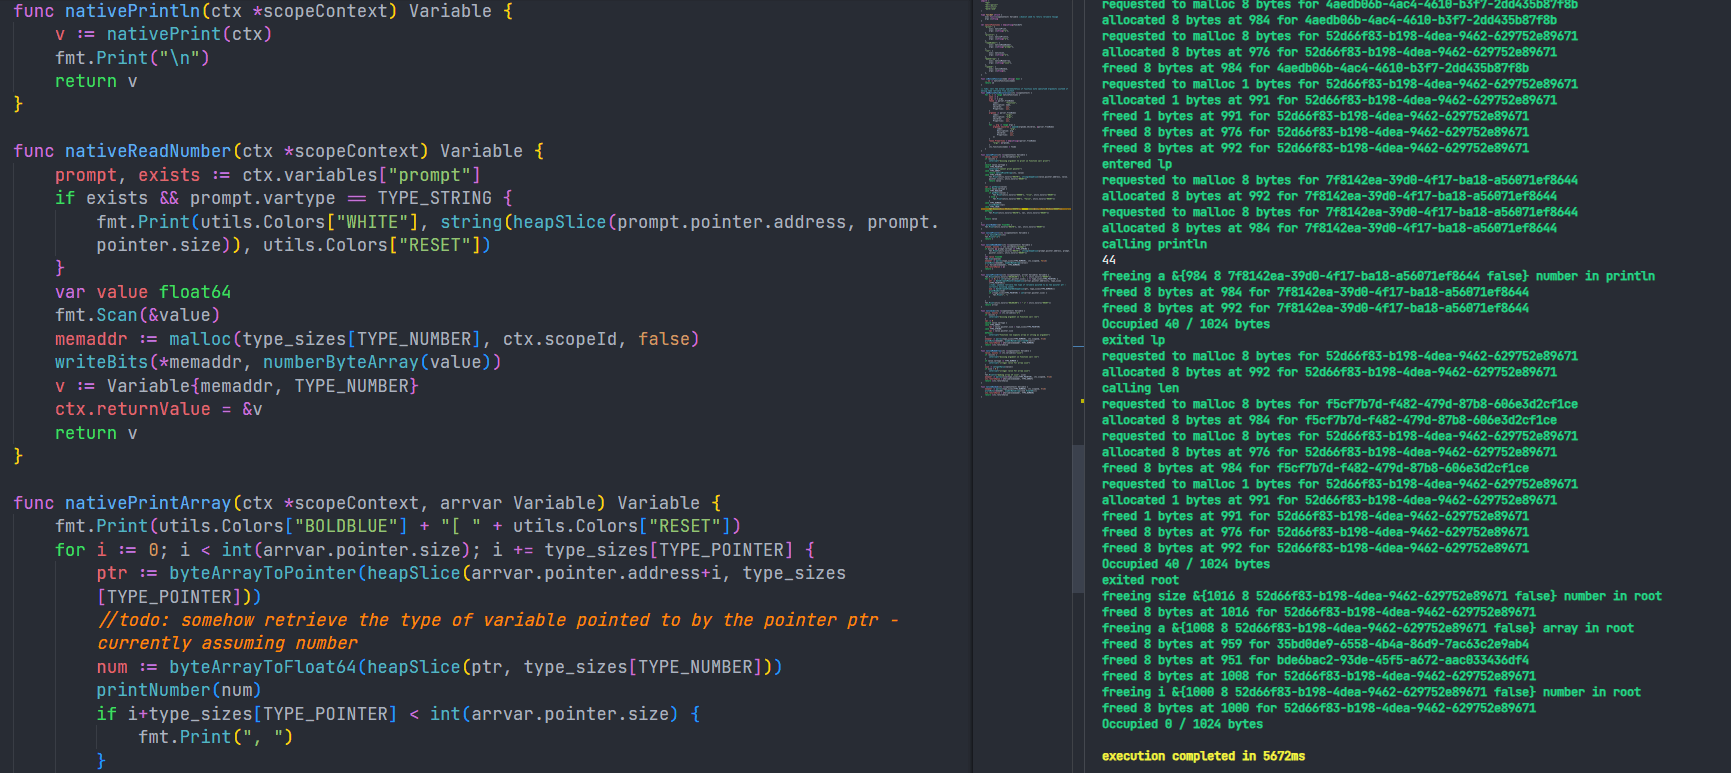
Task: Click the byteArrayToFloat64 function call
Action: pyautogui.click(x=262, y=667)
